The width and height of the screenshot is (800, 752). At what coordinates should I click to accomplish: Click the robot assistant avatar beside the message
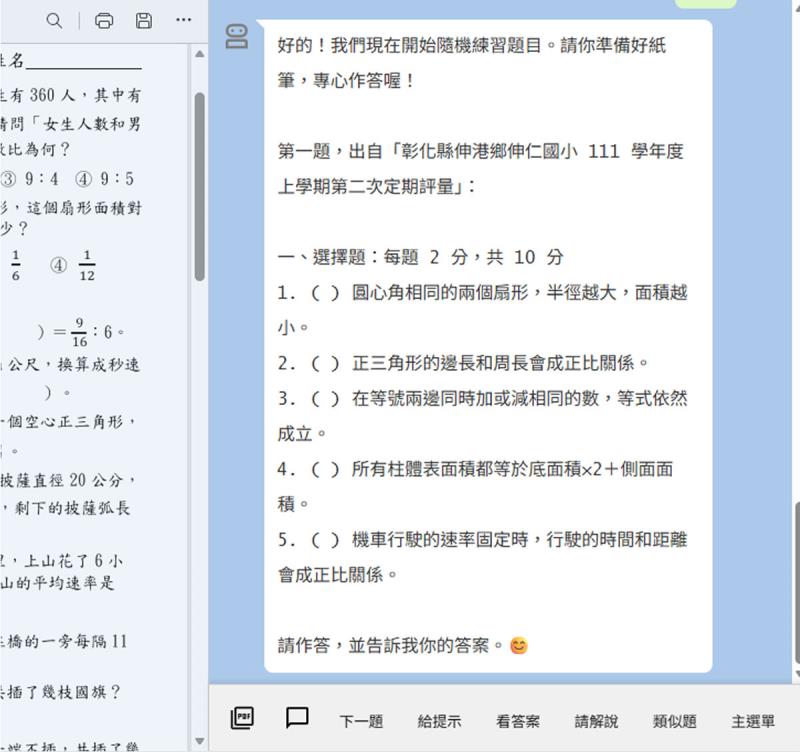tap(234, 37)
